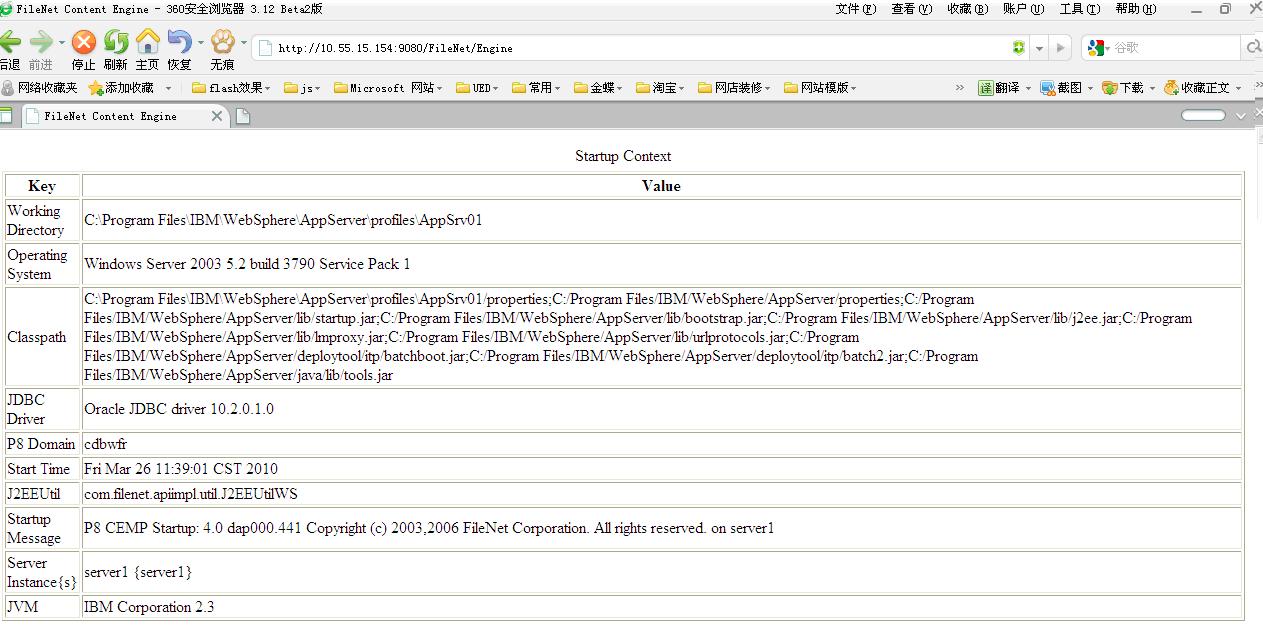
Task: Open the 工具(T) menu
Action: (1080, 9)
